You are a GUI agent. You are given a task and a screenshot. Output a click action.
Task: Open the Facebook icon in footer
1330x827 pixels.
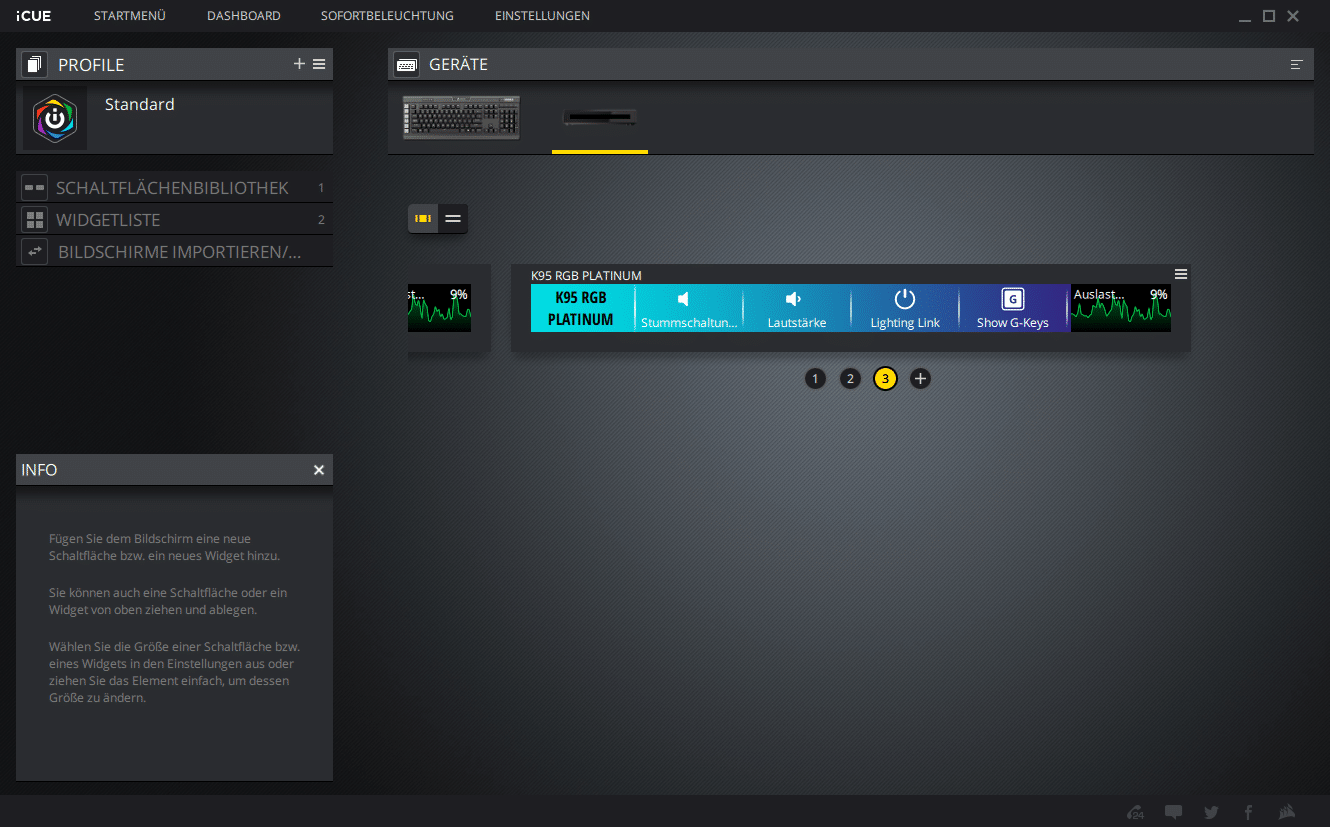(1248, 812)
